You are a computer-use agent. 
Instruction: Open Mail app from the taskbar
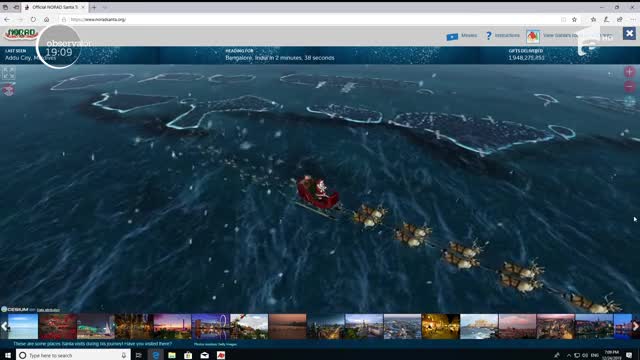pos(204,355)
